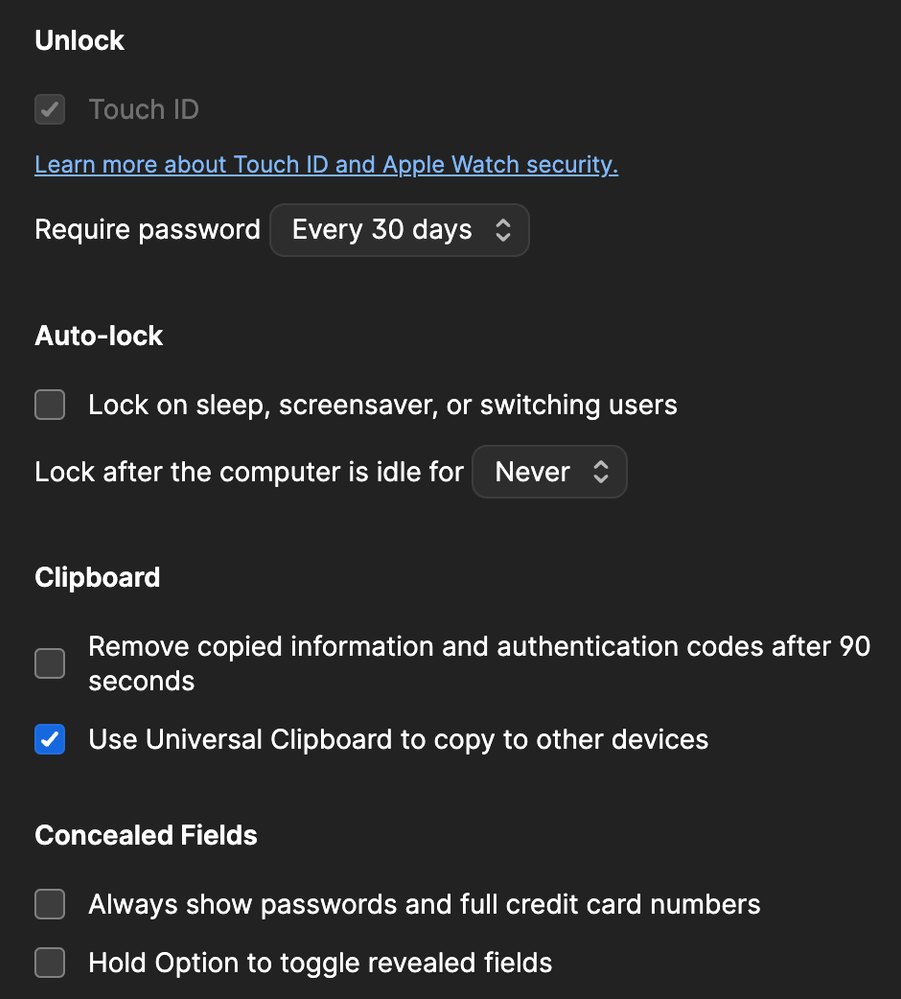This screenshot has width=901, height=999.
Task: Click the chevron arrows on Every 30 days
Action: click(503, 230)
